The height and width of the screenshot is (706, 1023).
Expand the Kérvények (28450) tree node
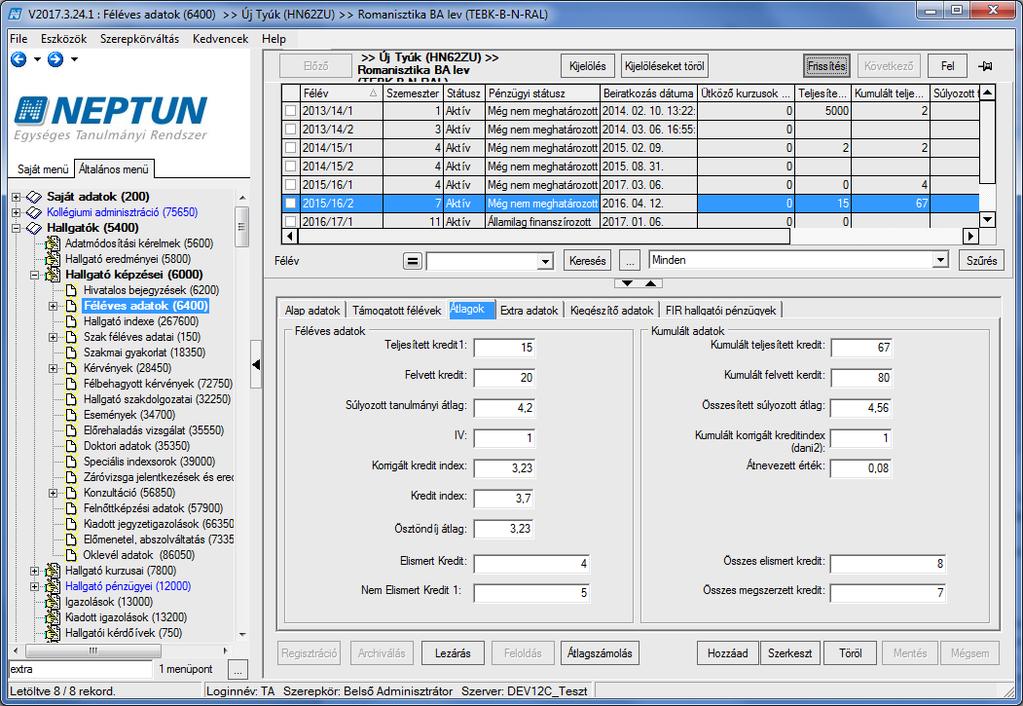(x=53, y=368)
